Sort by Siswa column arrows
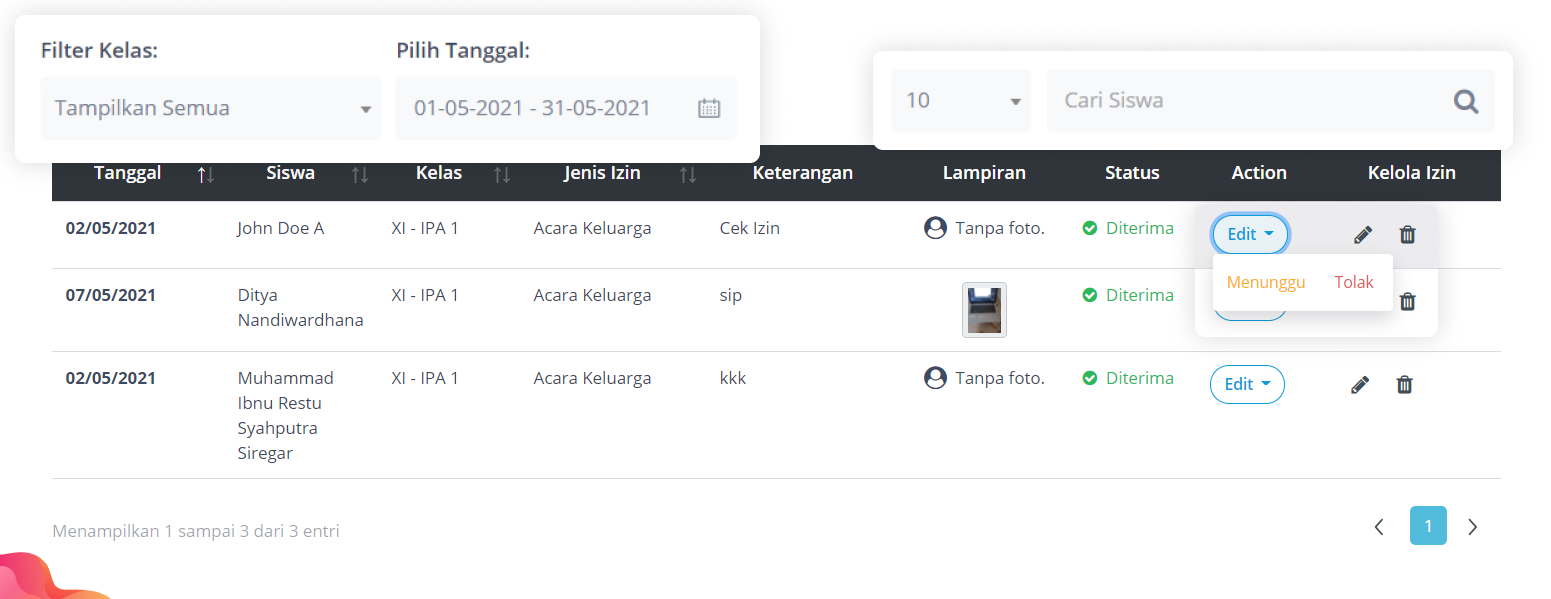This screenshot has height=599, width=1551. pyautogui.click(x=360, y=175)
